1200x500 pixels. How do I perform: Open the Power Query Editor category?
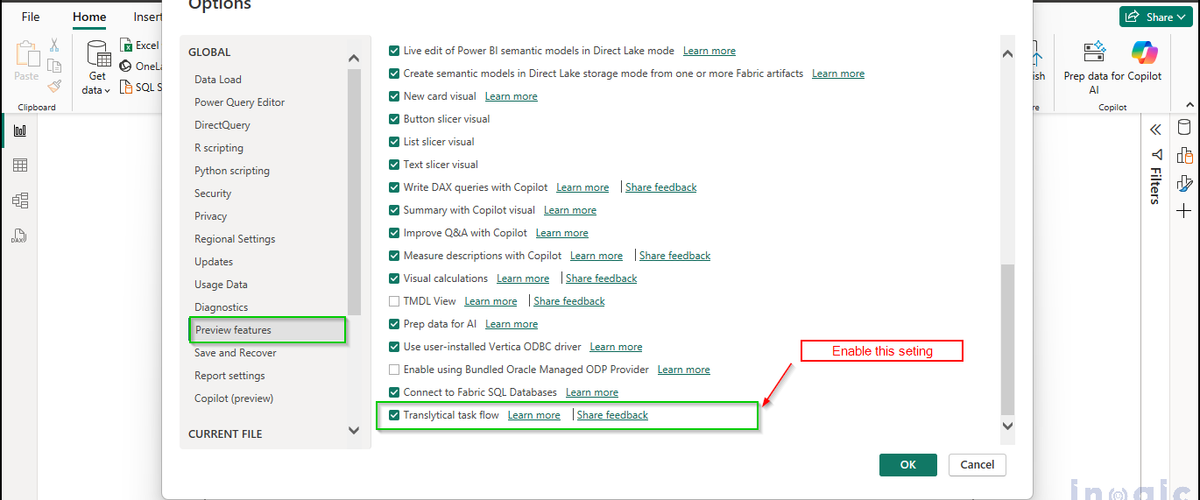tap(240, 102)
